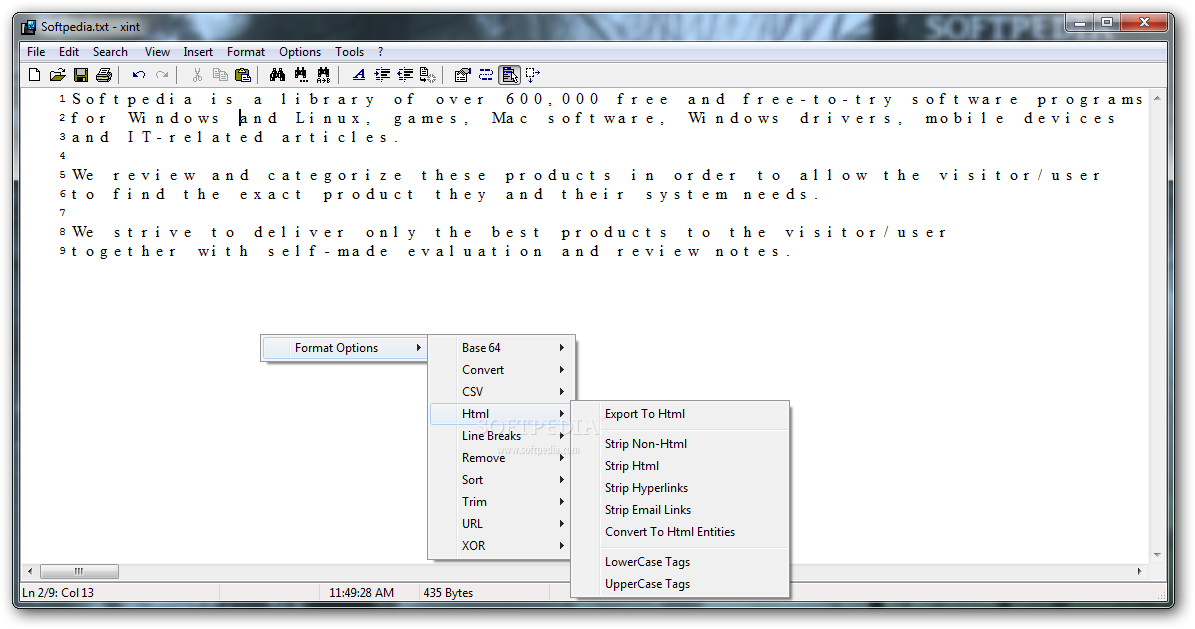Screen dimensions: 1195x629
Task: Choose LowerCase Tags
Action: point(680,562)
